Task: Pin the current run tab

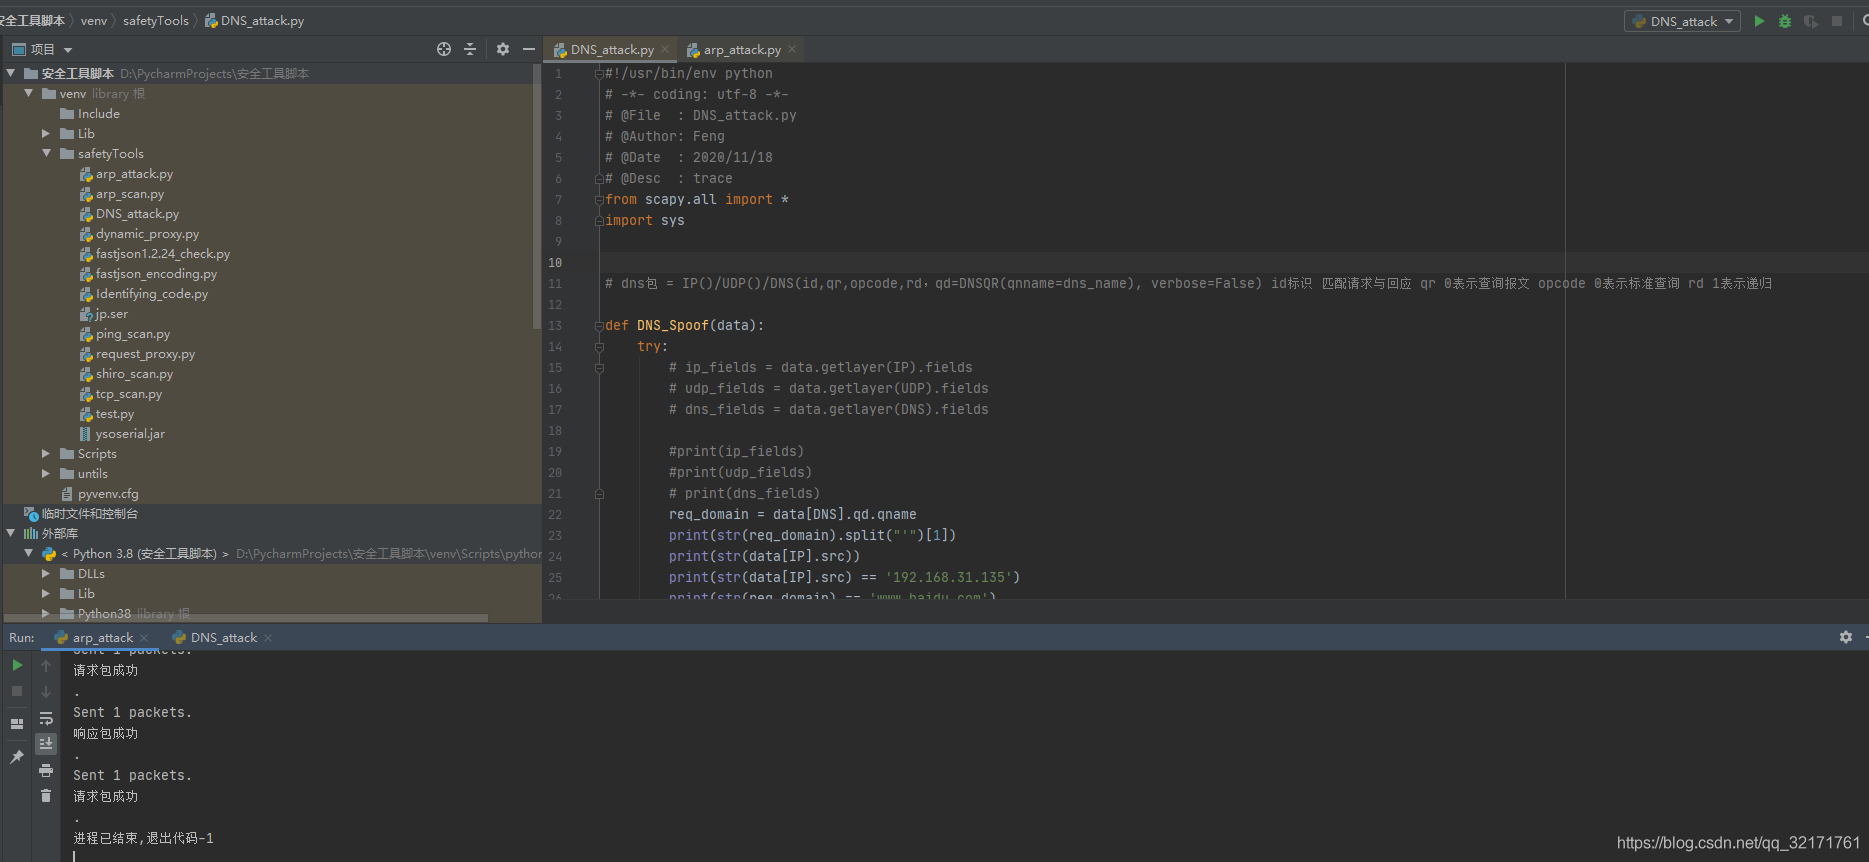Action: click(17, 757)
